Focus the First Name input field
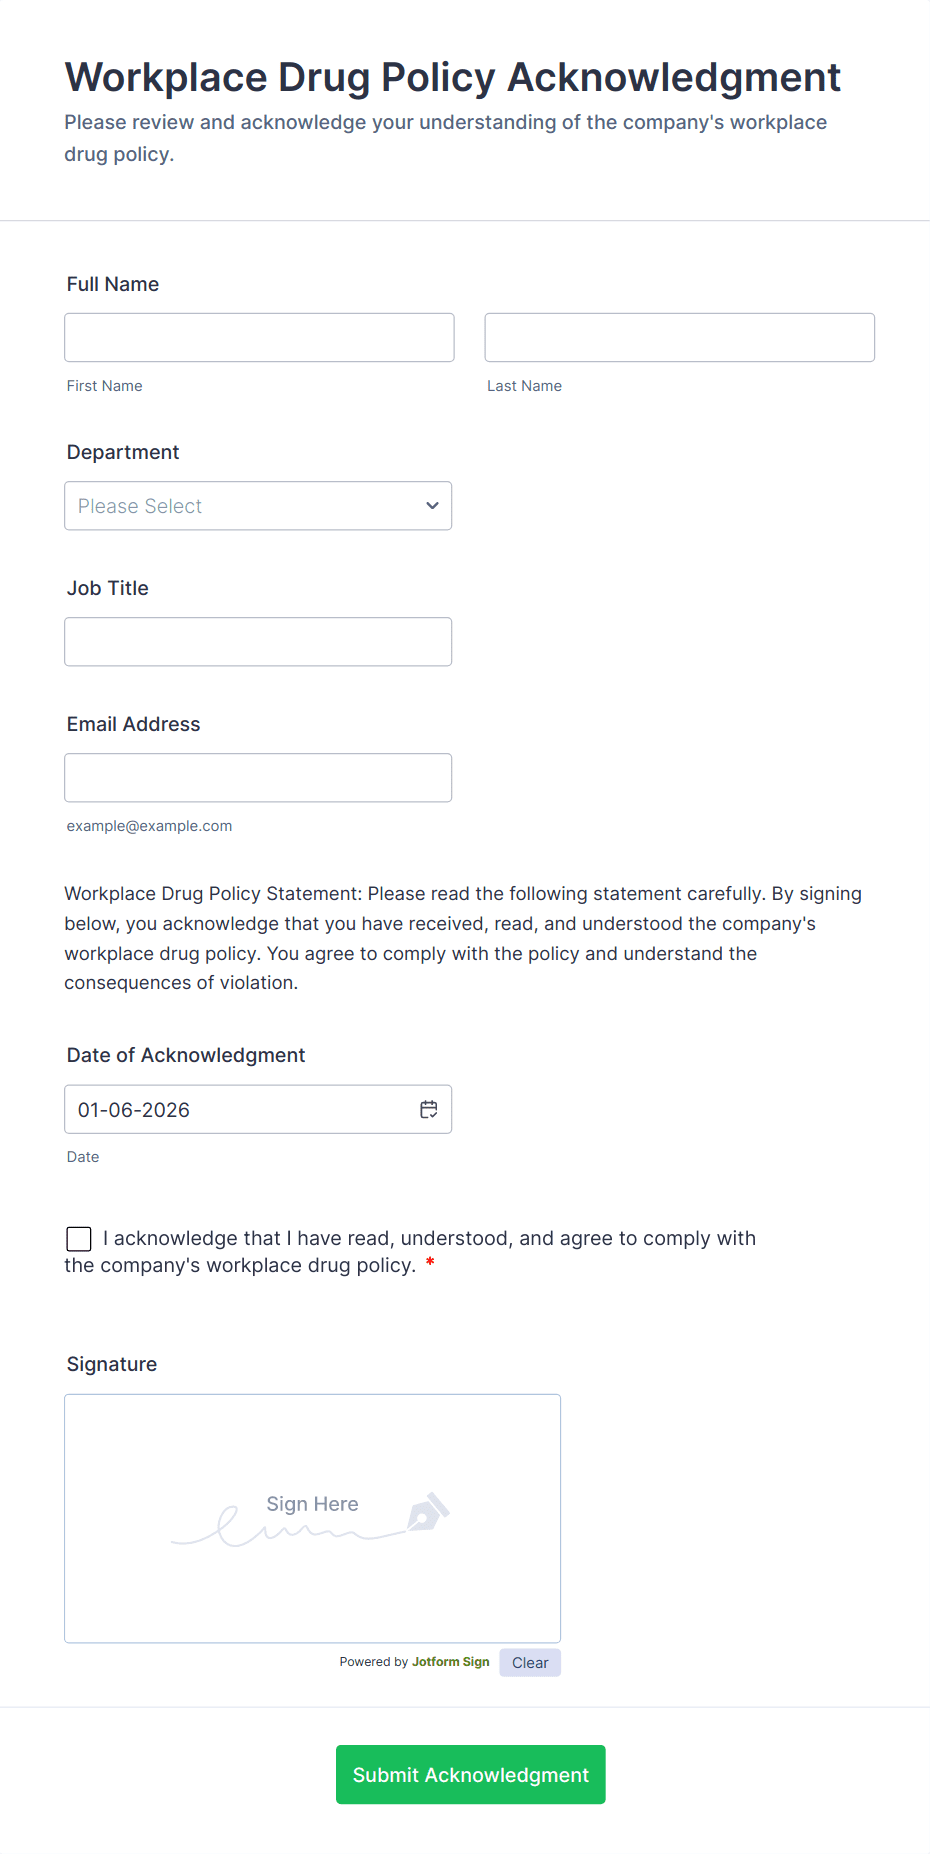The width and height of the screenshot is (930, 1854). [259, 338]
